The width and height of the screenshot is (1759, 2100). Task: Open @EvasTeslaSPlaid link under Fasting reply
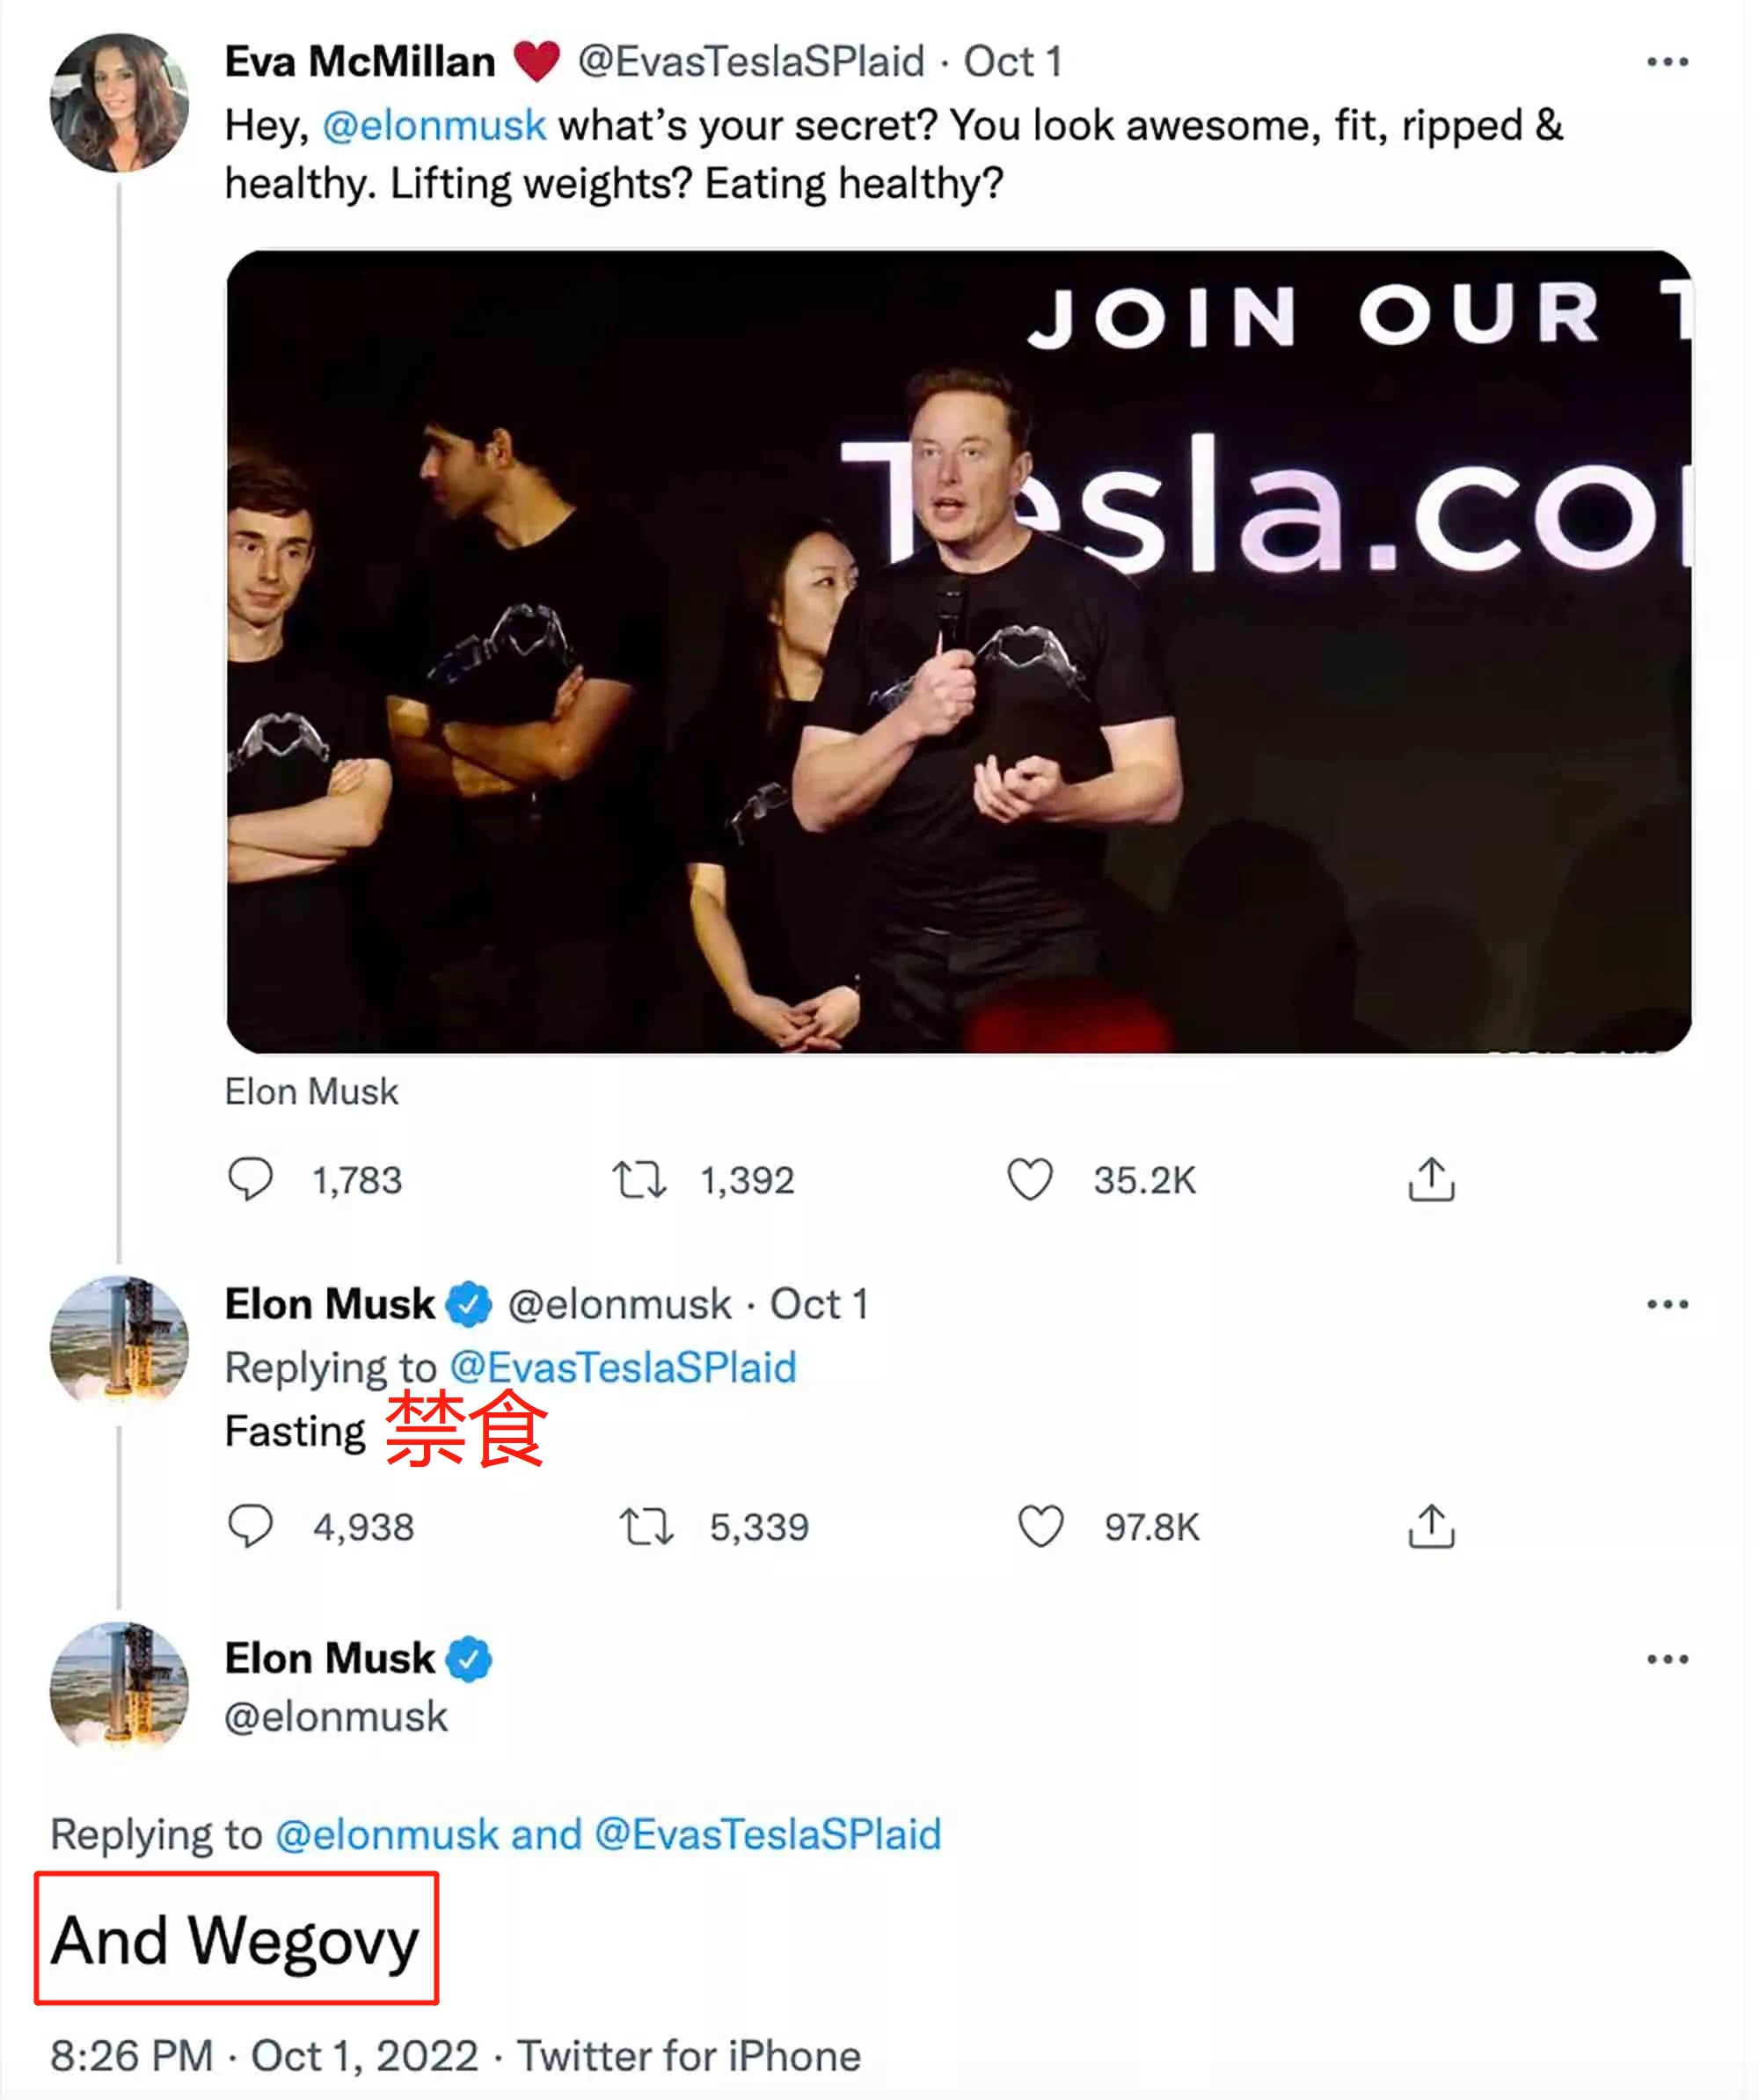pyautogui.click(x=623, y=1367)
